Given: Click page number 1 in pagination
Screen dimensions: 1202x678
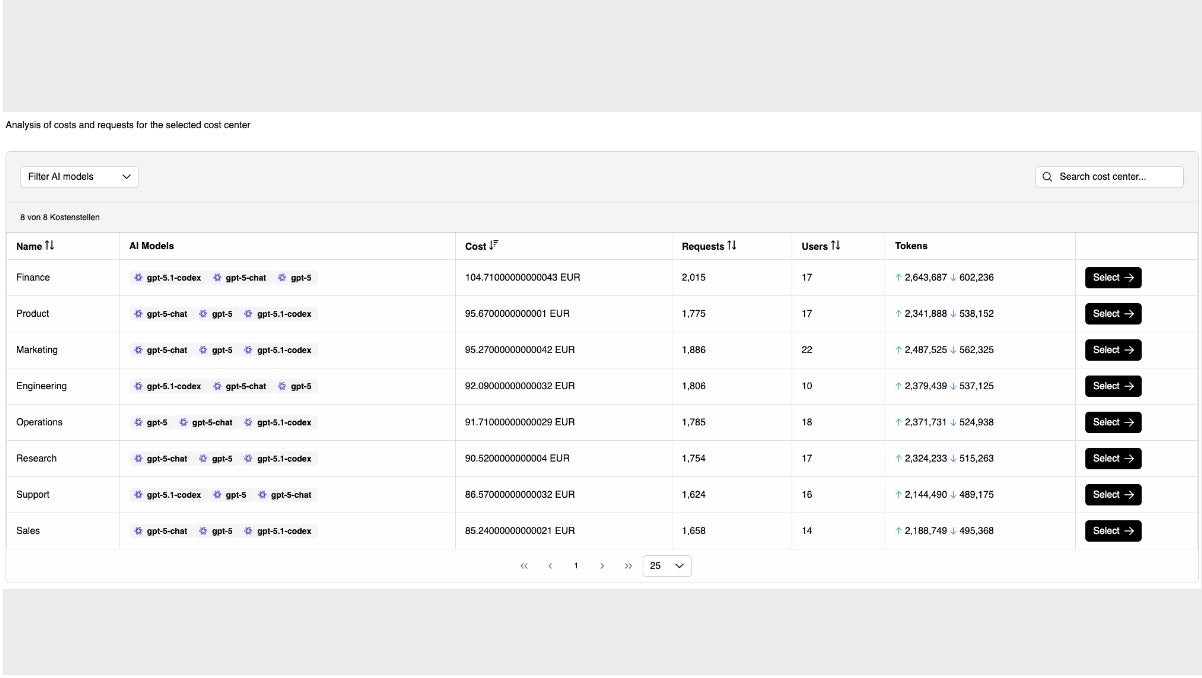Looking at the screenshot, I should click(x=576, y=566).
